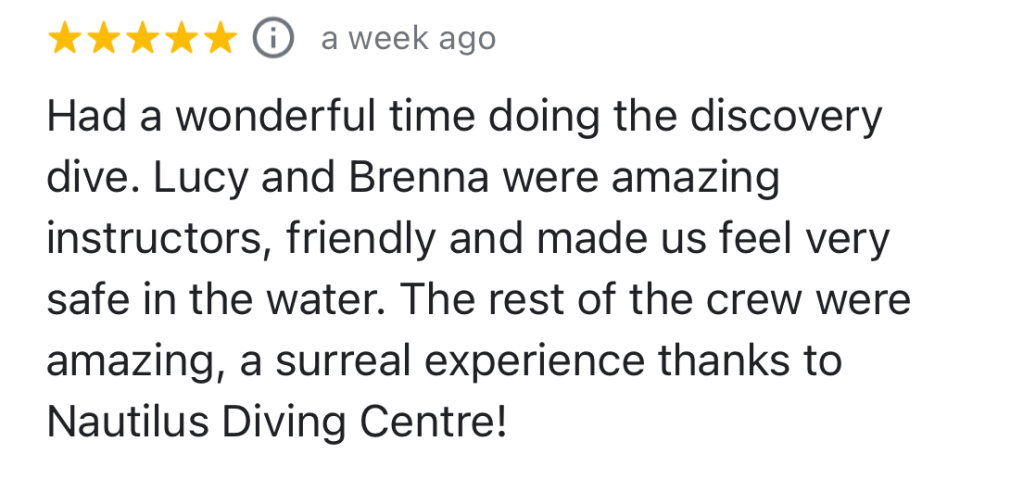Screen dimensions: 1023x492
Task: Open the review info circle icon
Action: point(273,39)
